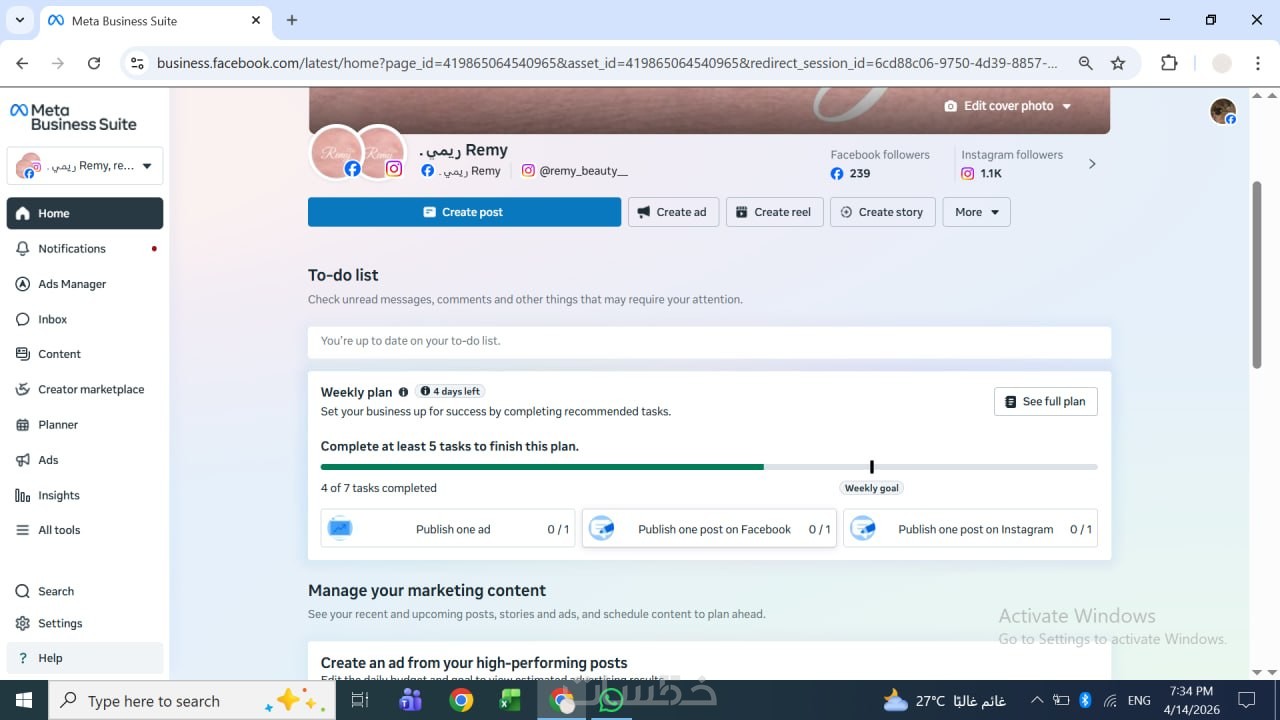Click the Weekly goal marker
This screenshot has width=1280, height=720.
(872, 488)
